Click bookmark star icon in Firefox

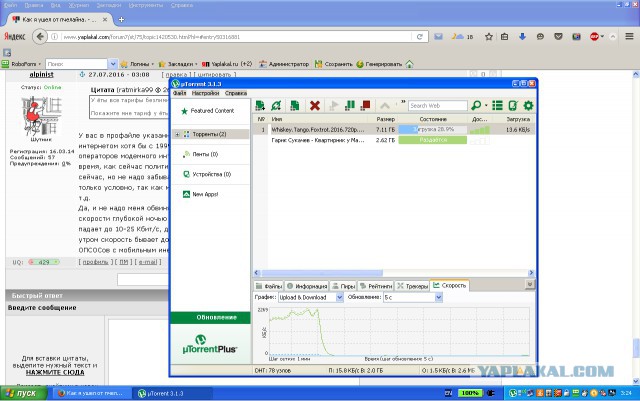pyautogui.click(x=489, y=37)
